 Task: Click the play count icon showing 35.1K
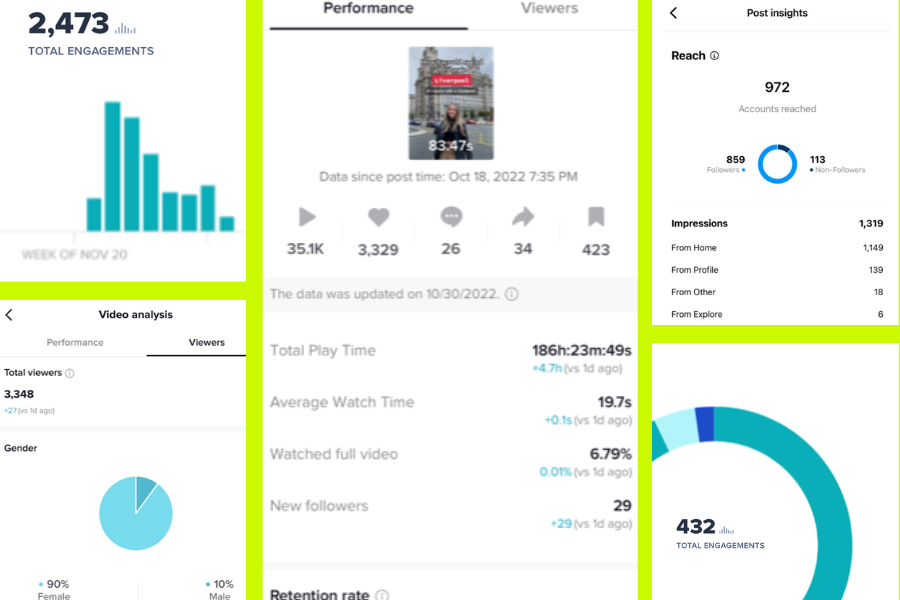click(307, 217)
